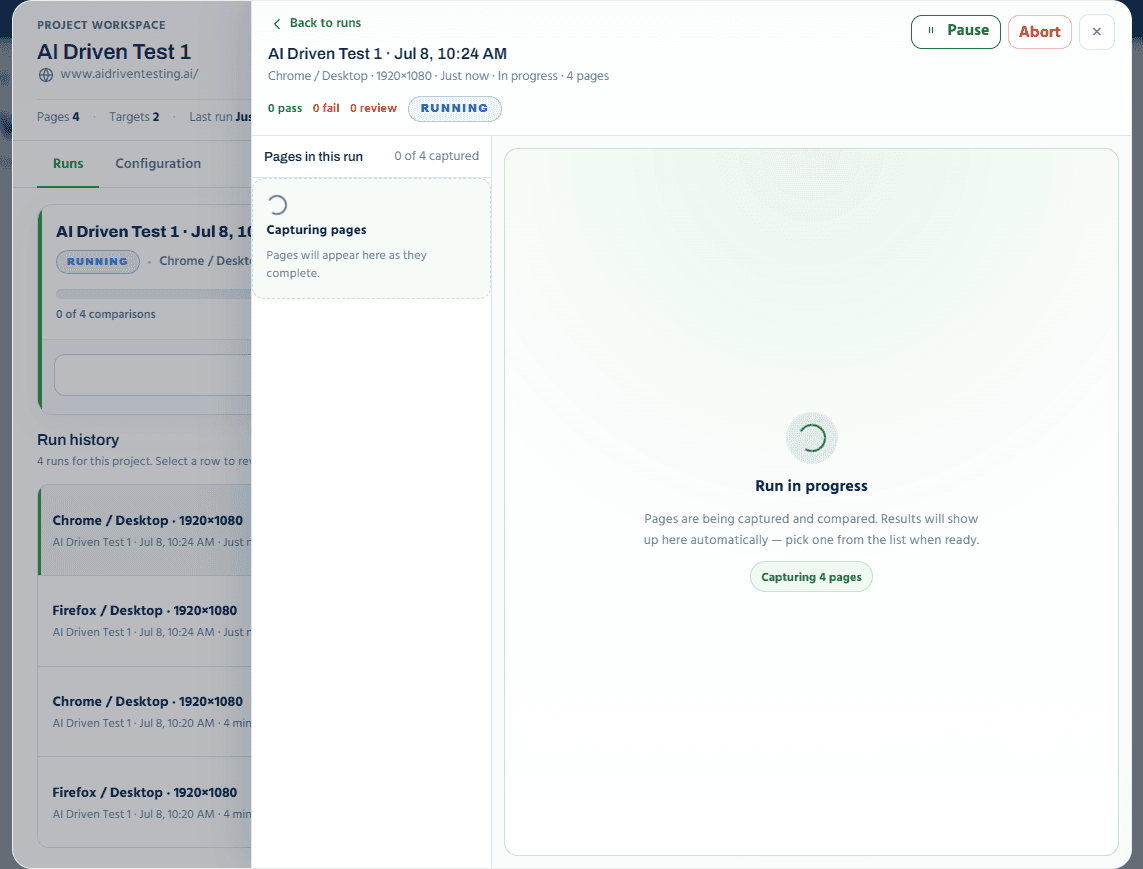This screenshot has width=1143, height=869.
Task: Click the RUNNING badge on the run card
Action: click(x=98, y=262)
